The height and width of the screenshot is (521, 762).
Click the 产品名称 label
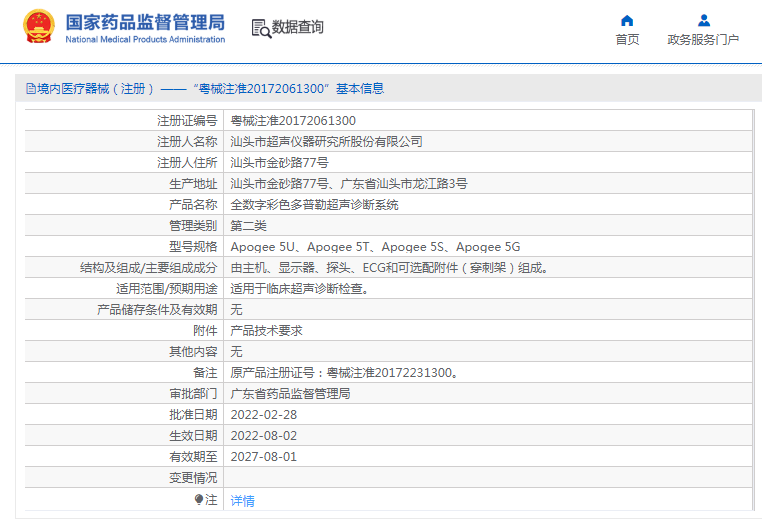pos(193,205)
